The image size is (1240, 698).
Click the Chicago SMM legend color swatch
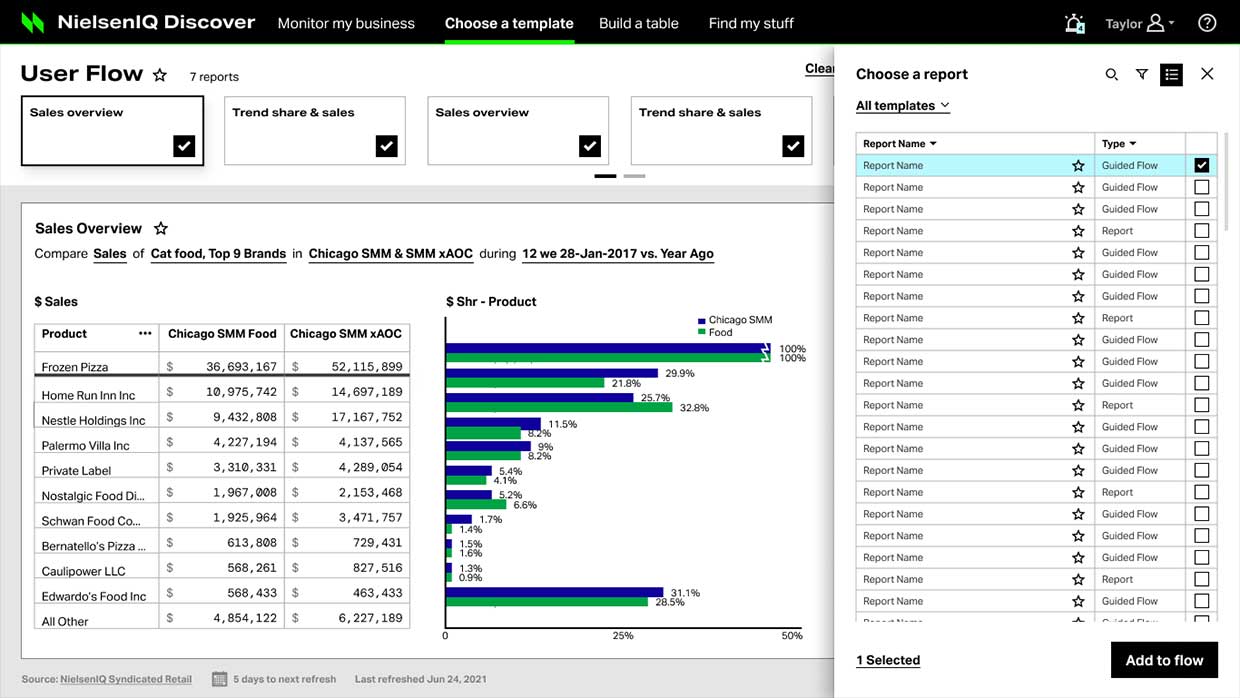702,320
